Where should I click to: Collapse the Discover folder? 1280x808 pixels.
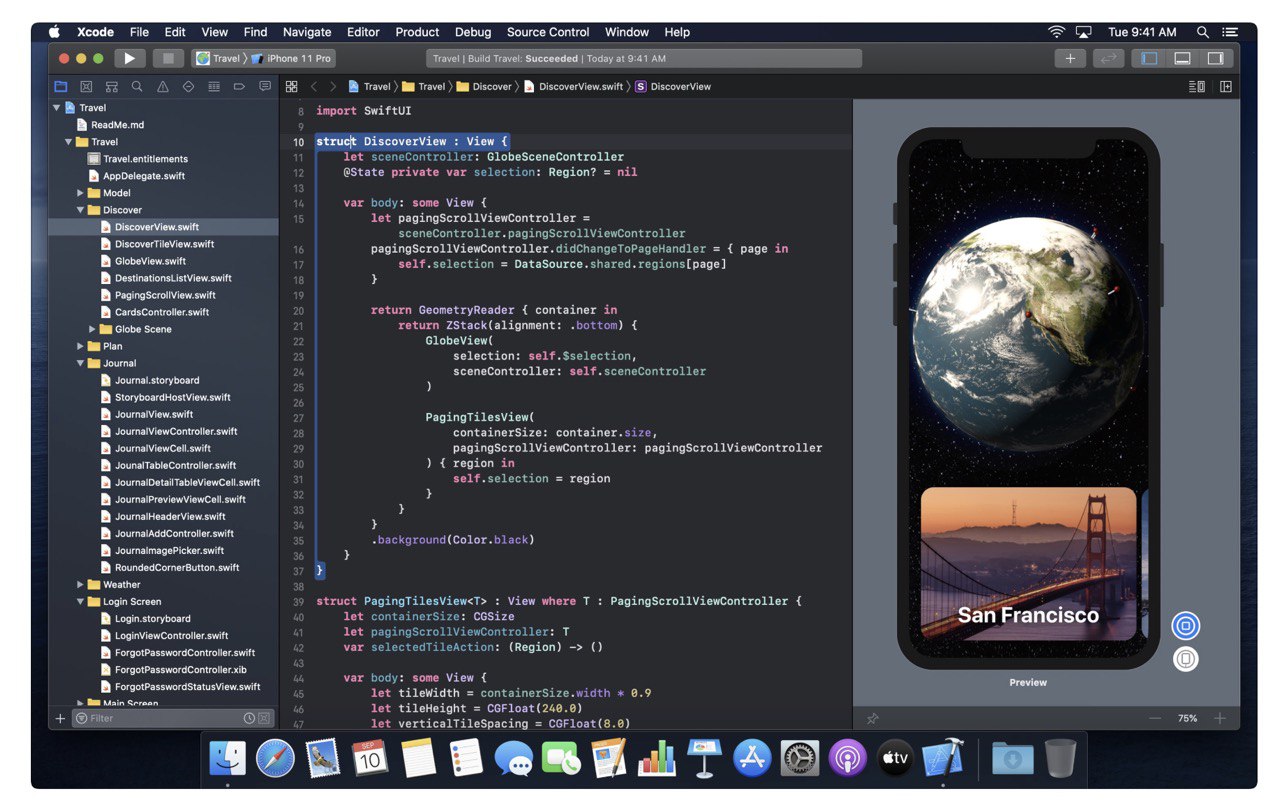(x=81, y=210)
